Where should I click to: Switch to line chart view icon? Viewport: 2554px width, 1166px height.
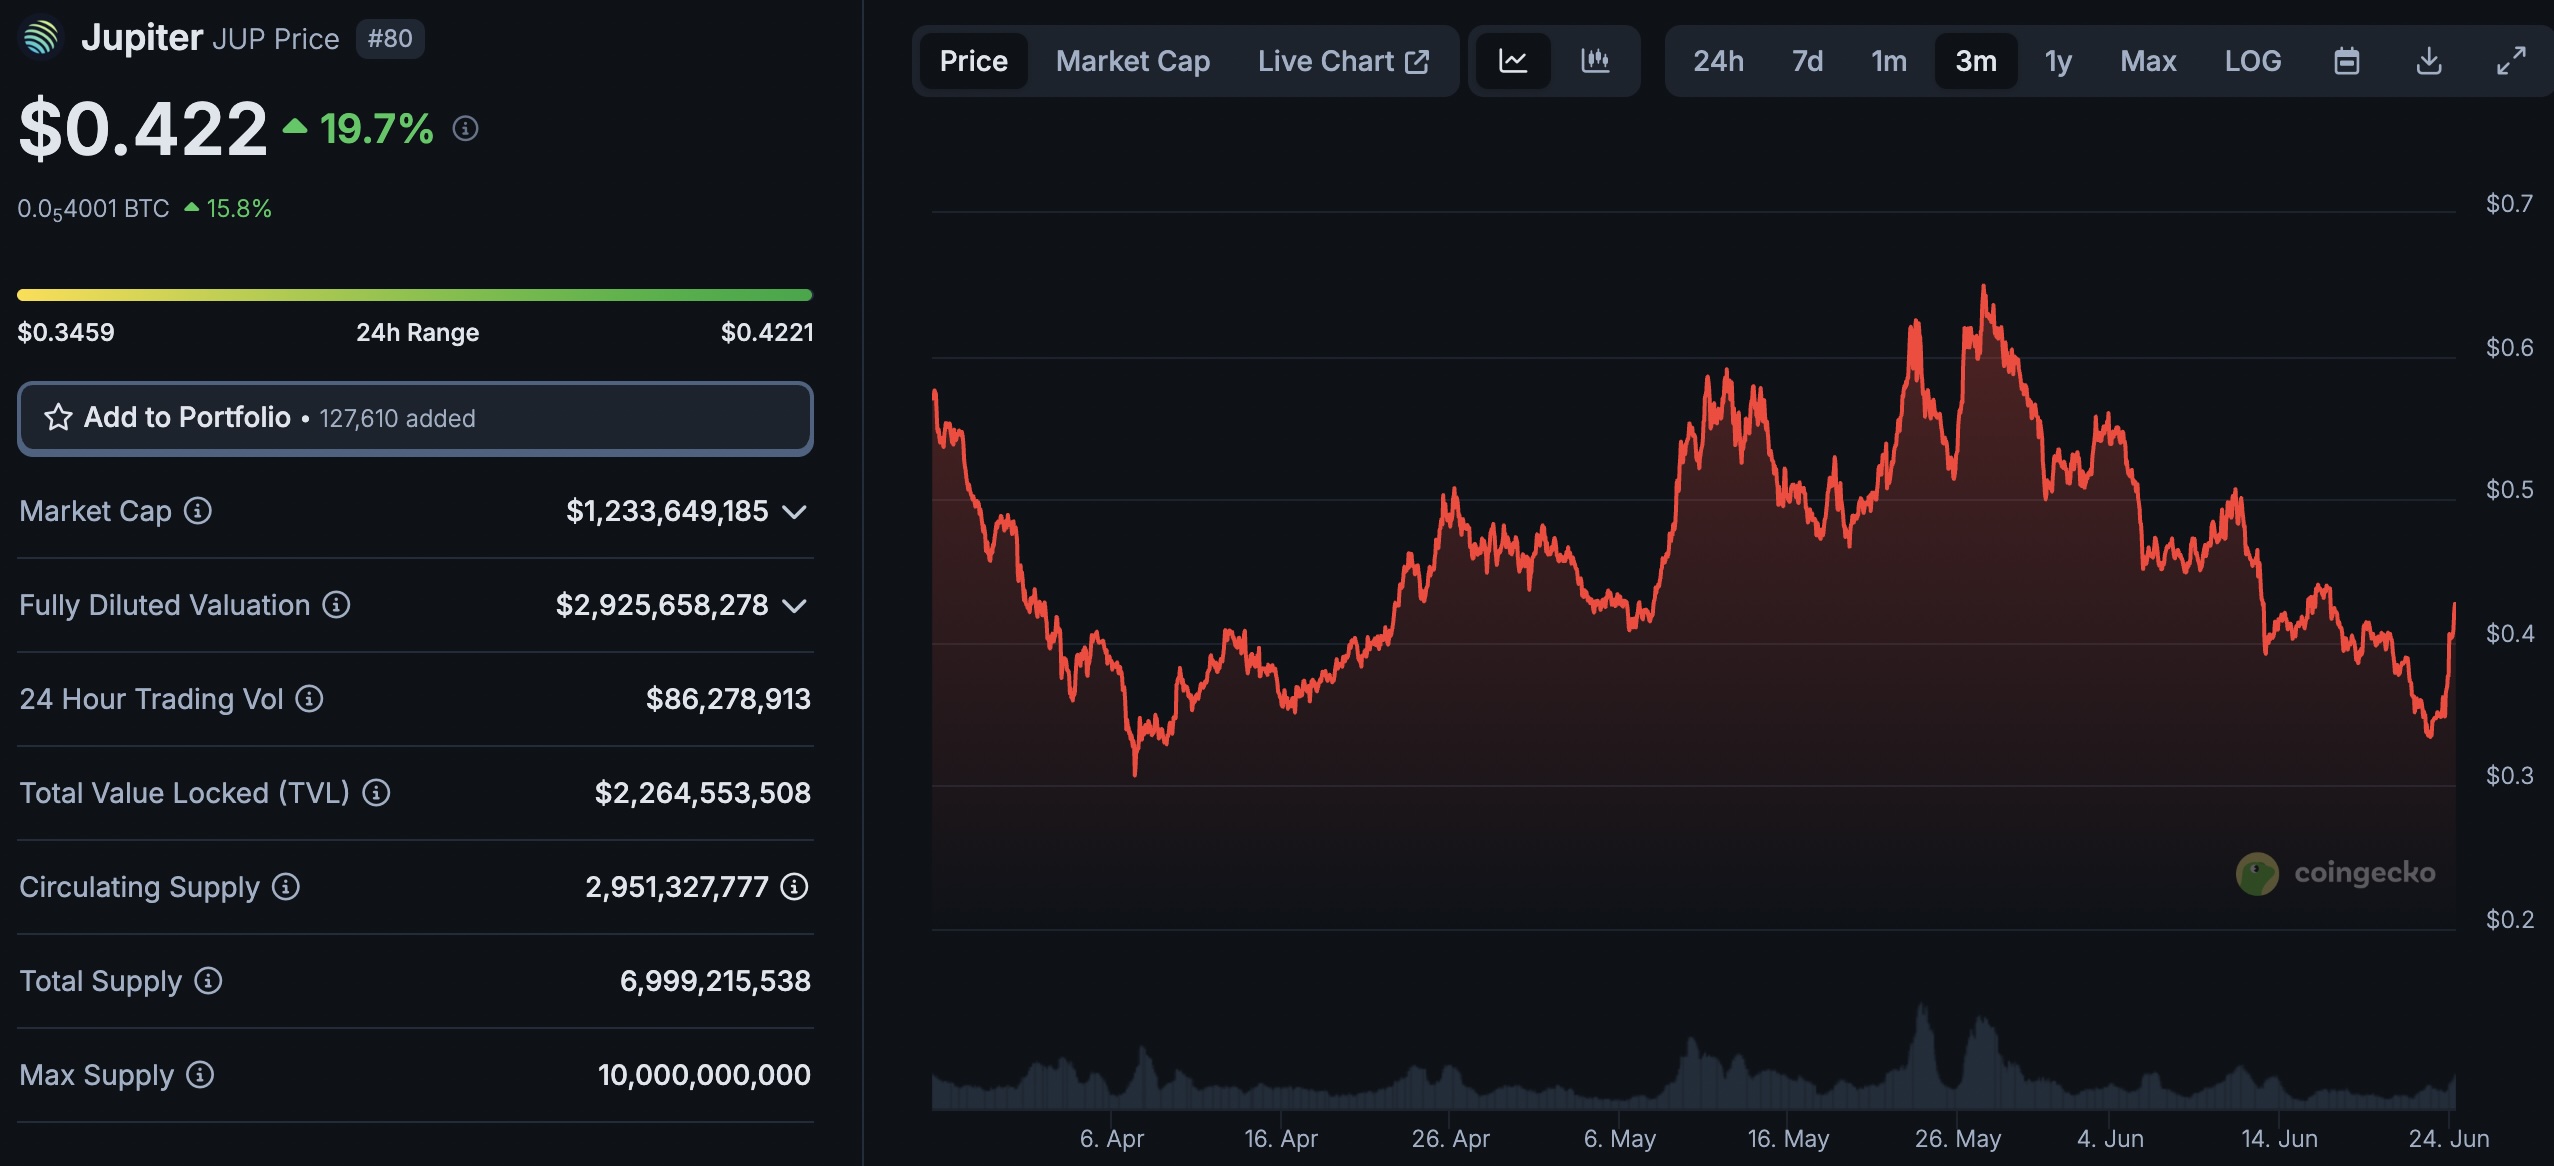click(x=1513, y=61)
